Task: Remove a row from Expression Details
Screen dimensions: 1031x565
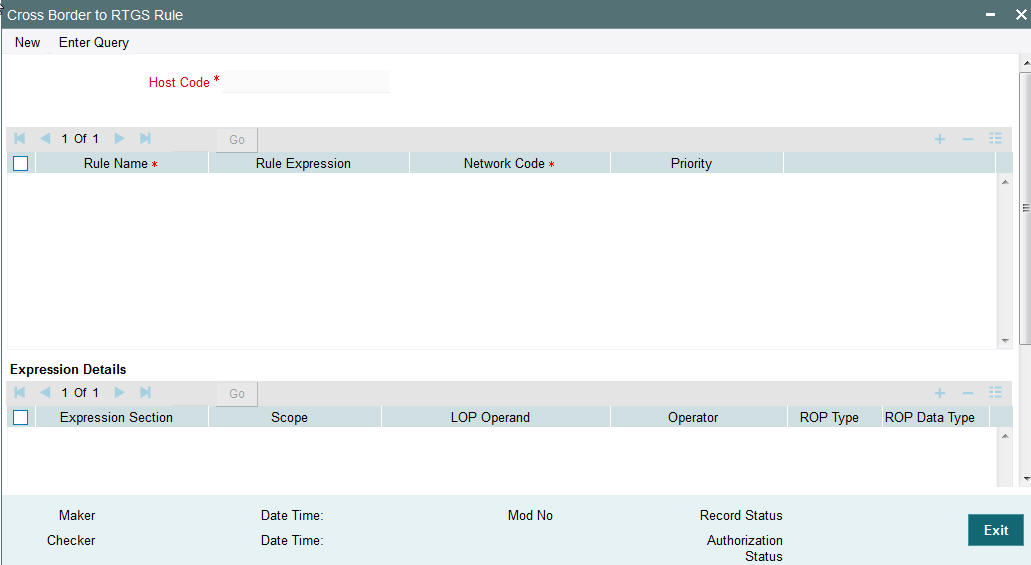Action: pos(967,393)
